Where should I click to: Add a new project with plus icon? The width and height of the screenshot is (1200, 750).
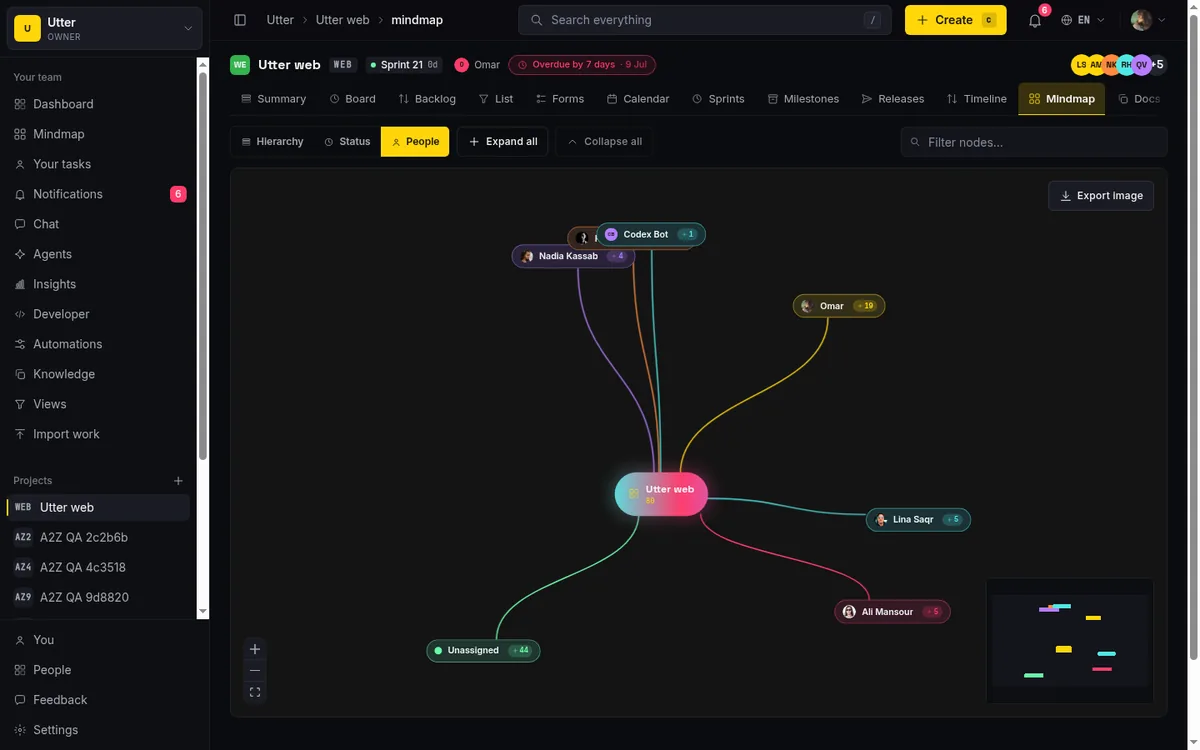(178, 481)
